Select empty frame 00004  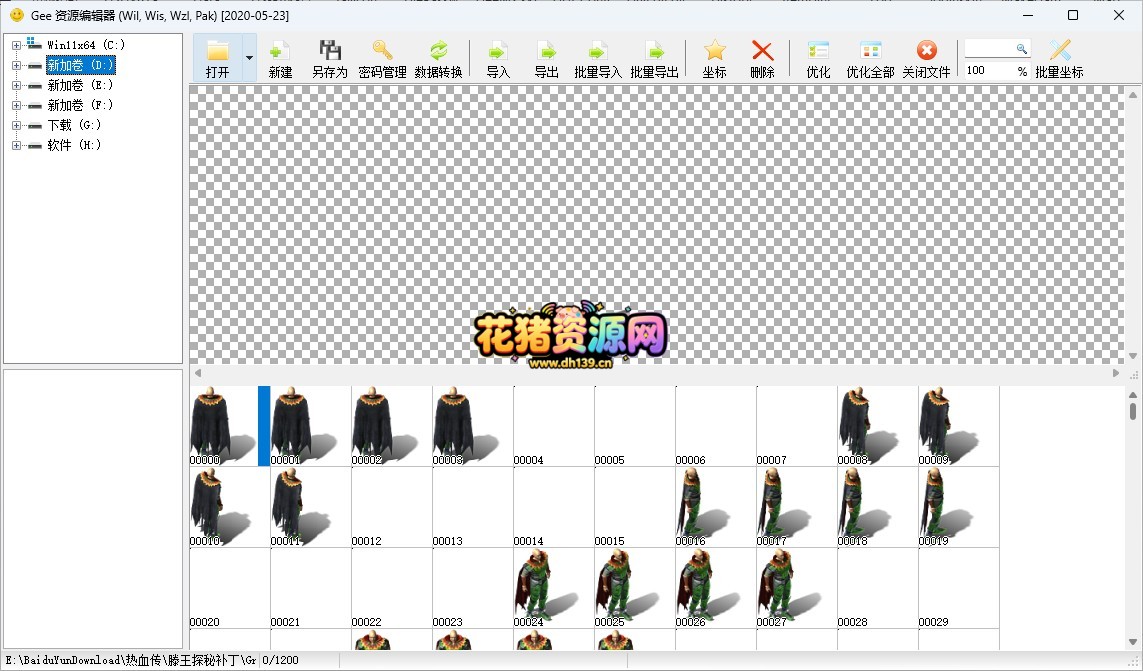553,426
